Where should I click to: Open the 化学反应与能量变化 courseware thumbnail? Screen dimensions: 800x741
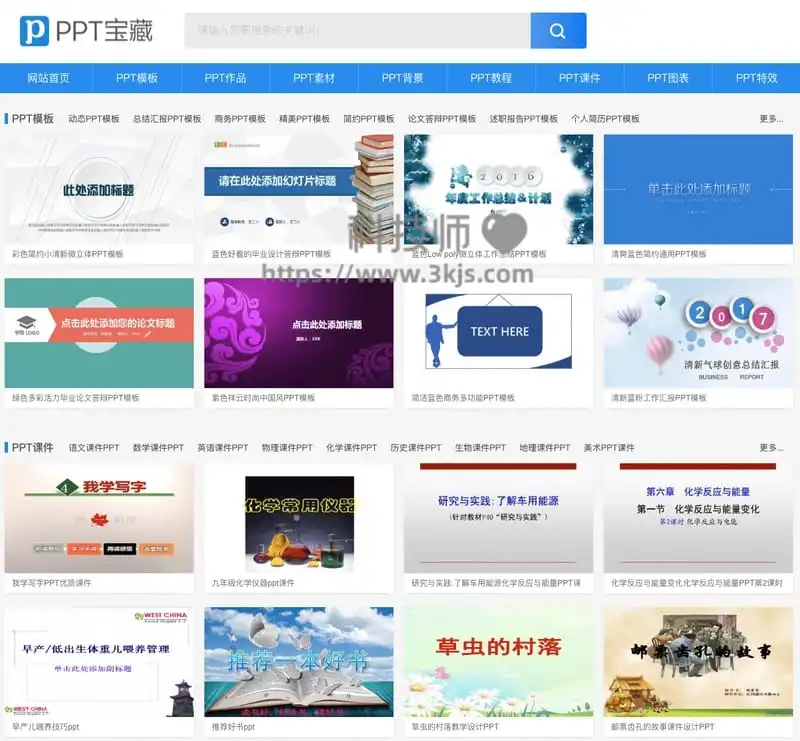(698, 518)
